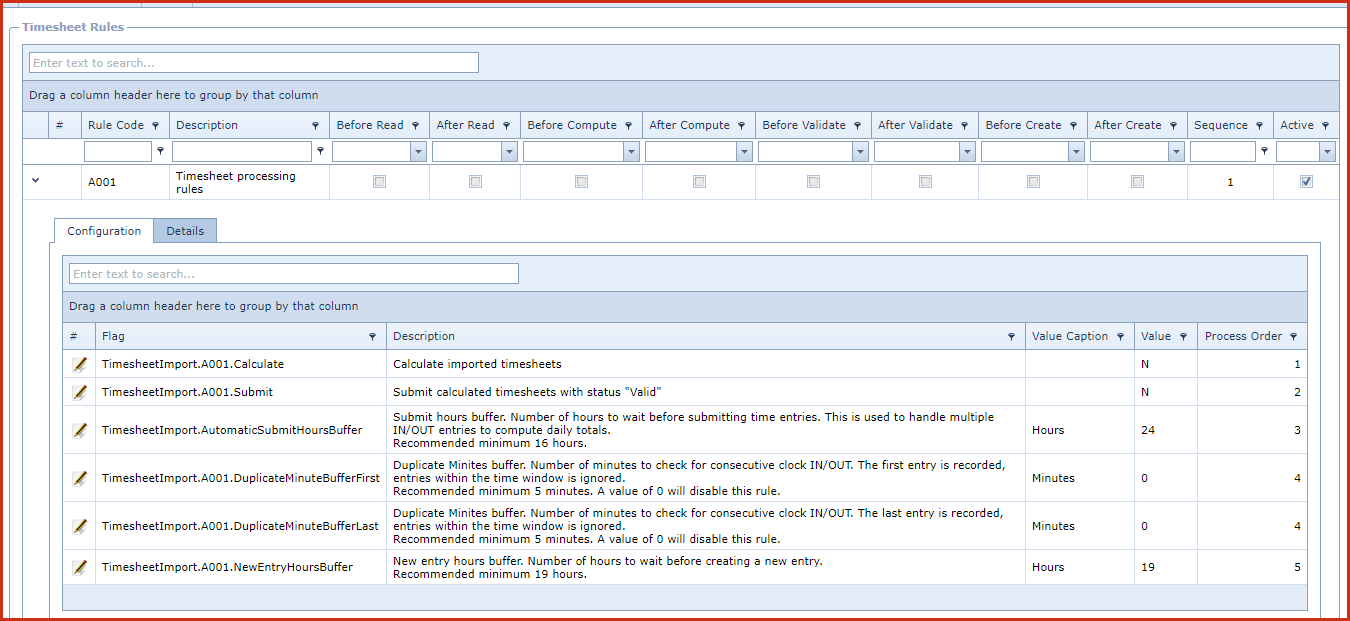Toggle the Active checkbox for rule A001
The image size is (1350, 621).
tap(1306, 182)
